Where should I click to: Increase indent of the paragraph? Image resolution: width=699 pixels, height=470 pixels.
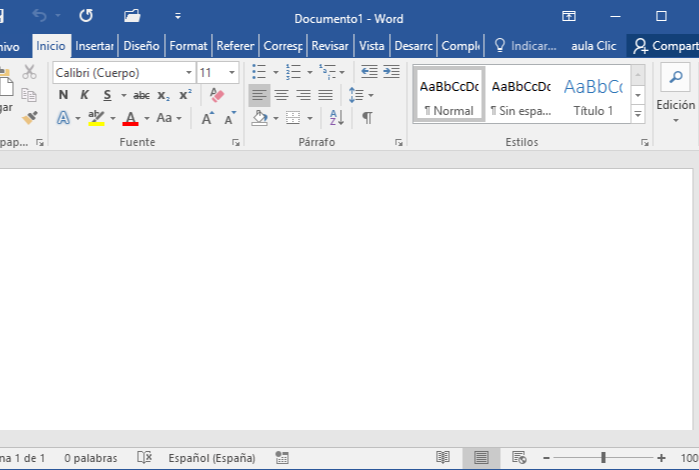pos(391,72)
